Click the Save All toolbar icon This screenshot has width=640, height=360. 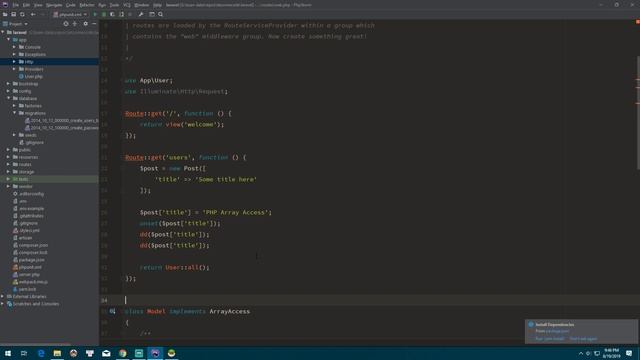point(13,14)
